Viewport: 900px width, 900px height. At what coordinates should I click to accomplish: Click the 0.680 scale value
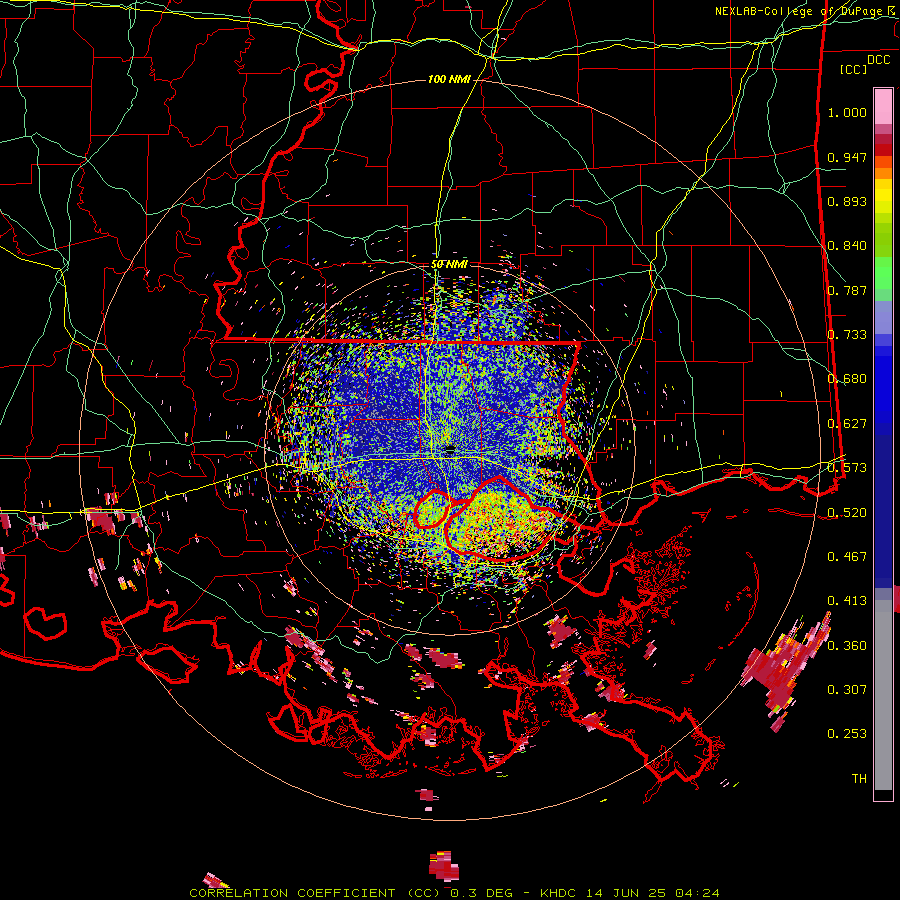(847, 379)
